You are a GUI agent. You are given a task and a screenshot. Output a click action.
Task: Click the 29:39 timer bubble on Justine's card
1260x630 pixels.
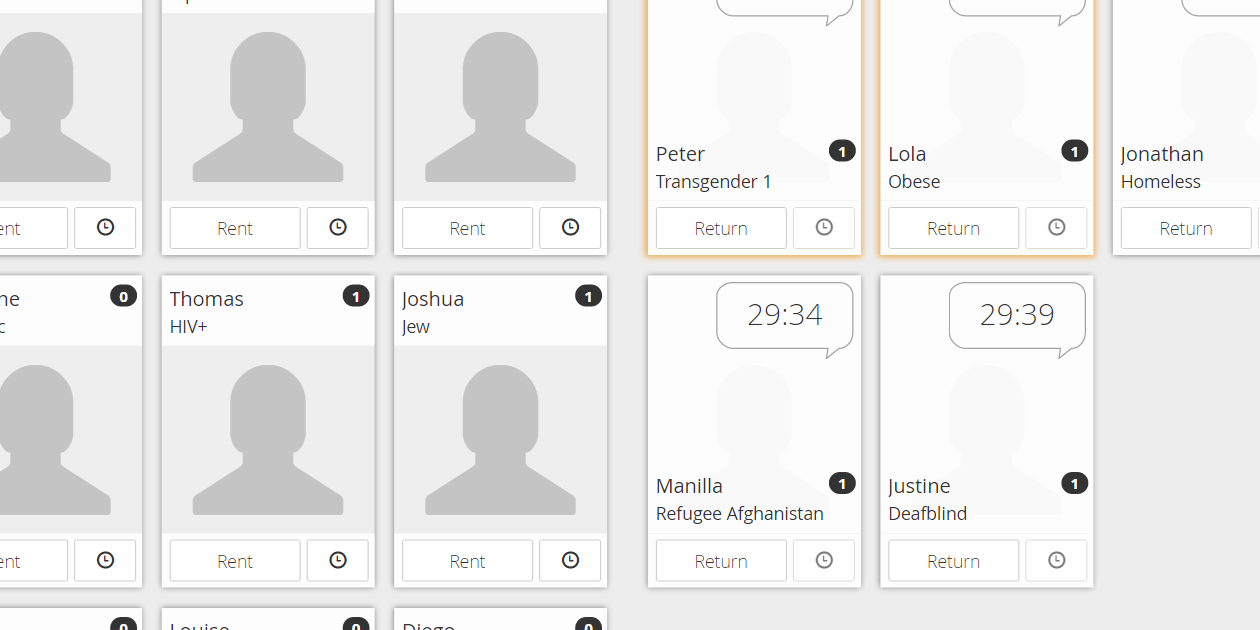(x=1017, y=315)
